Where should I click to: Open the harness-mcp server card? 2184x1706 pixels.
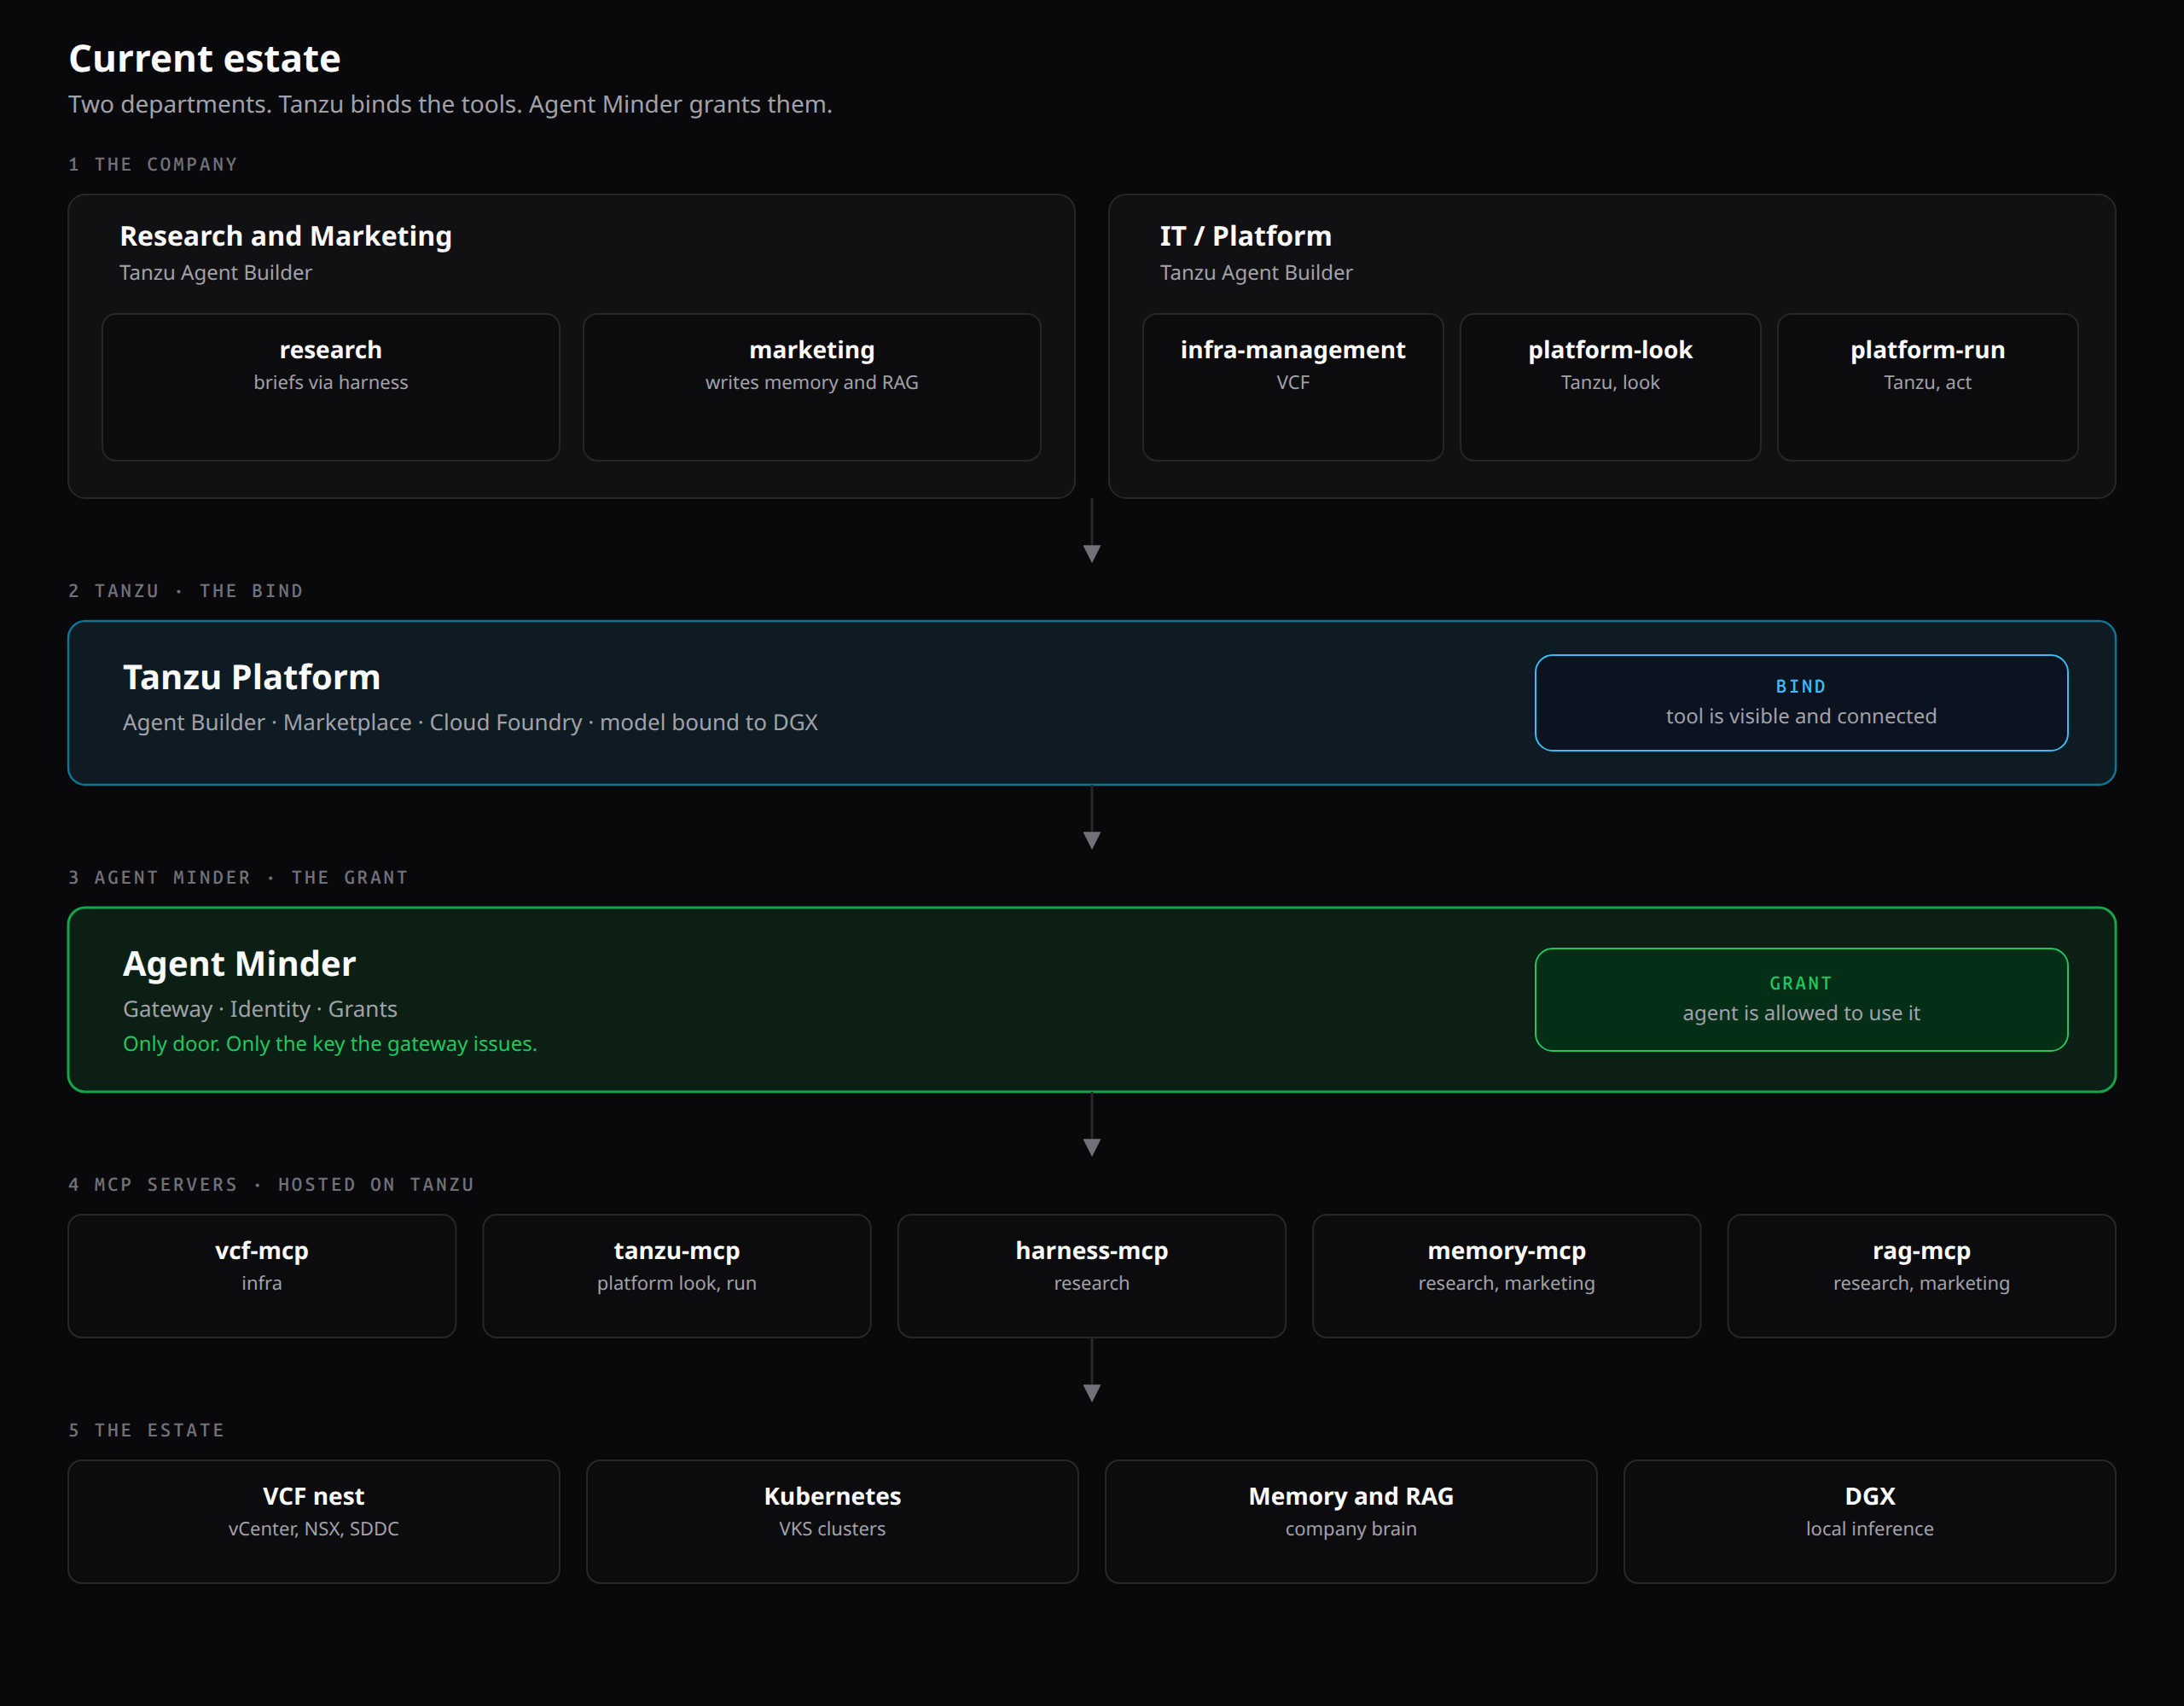coord(1091,1275)
